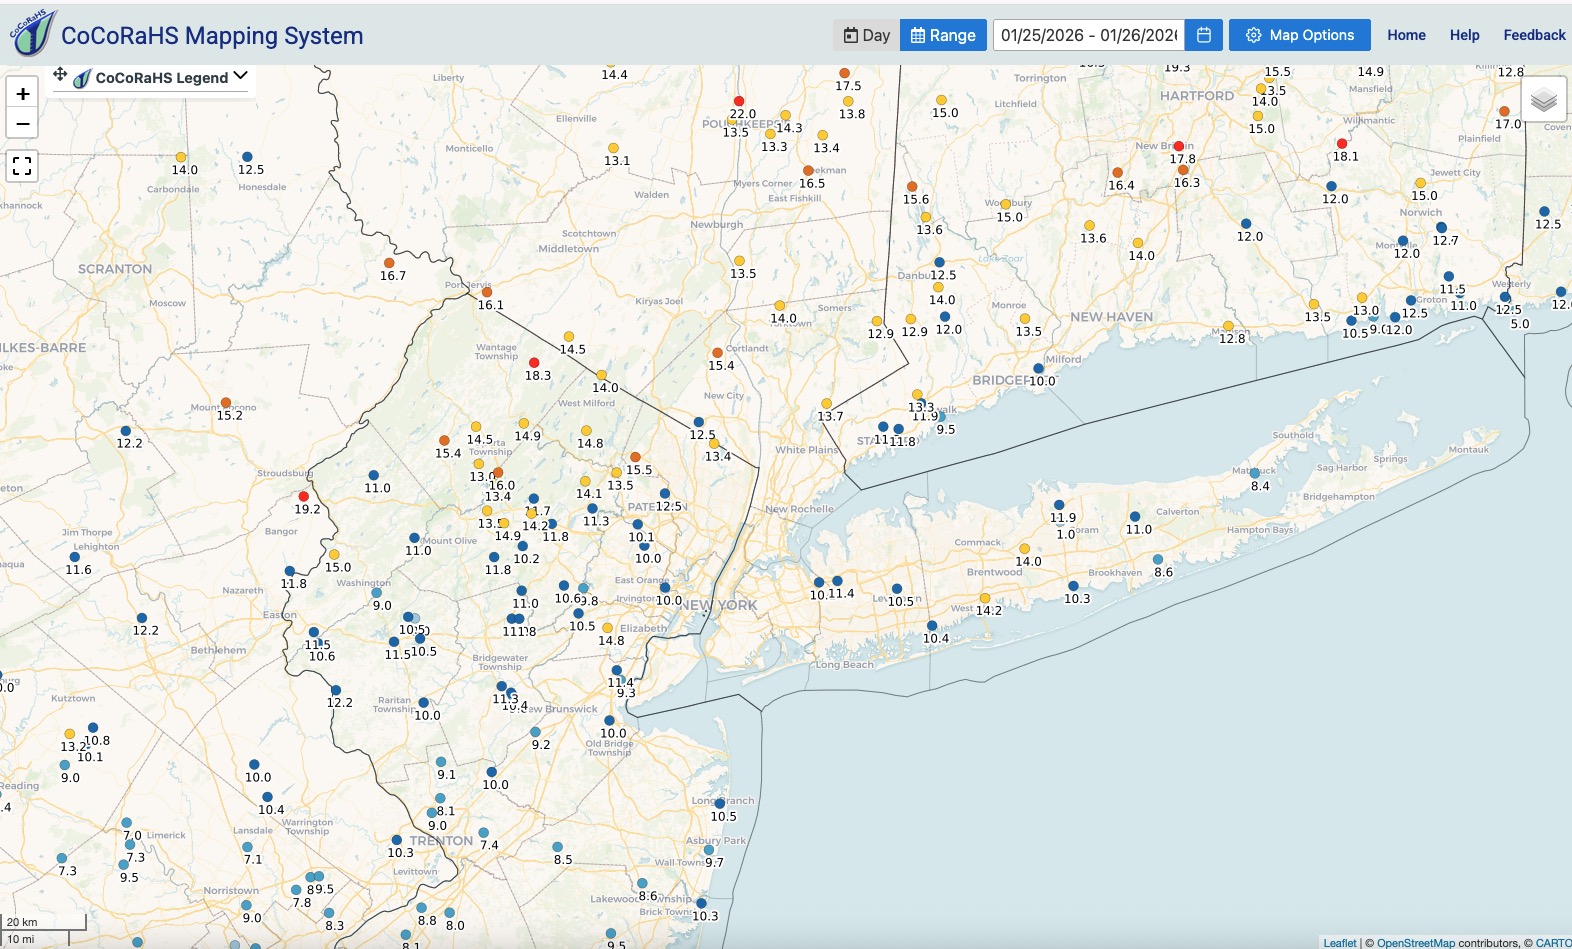Viewport: 1572px width, 949px height.
Task: Switch to Day mode
Action: pos(866,35)
